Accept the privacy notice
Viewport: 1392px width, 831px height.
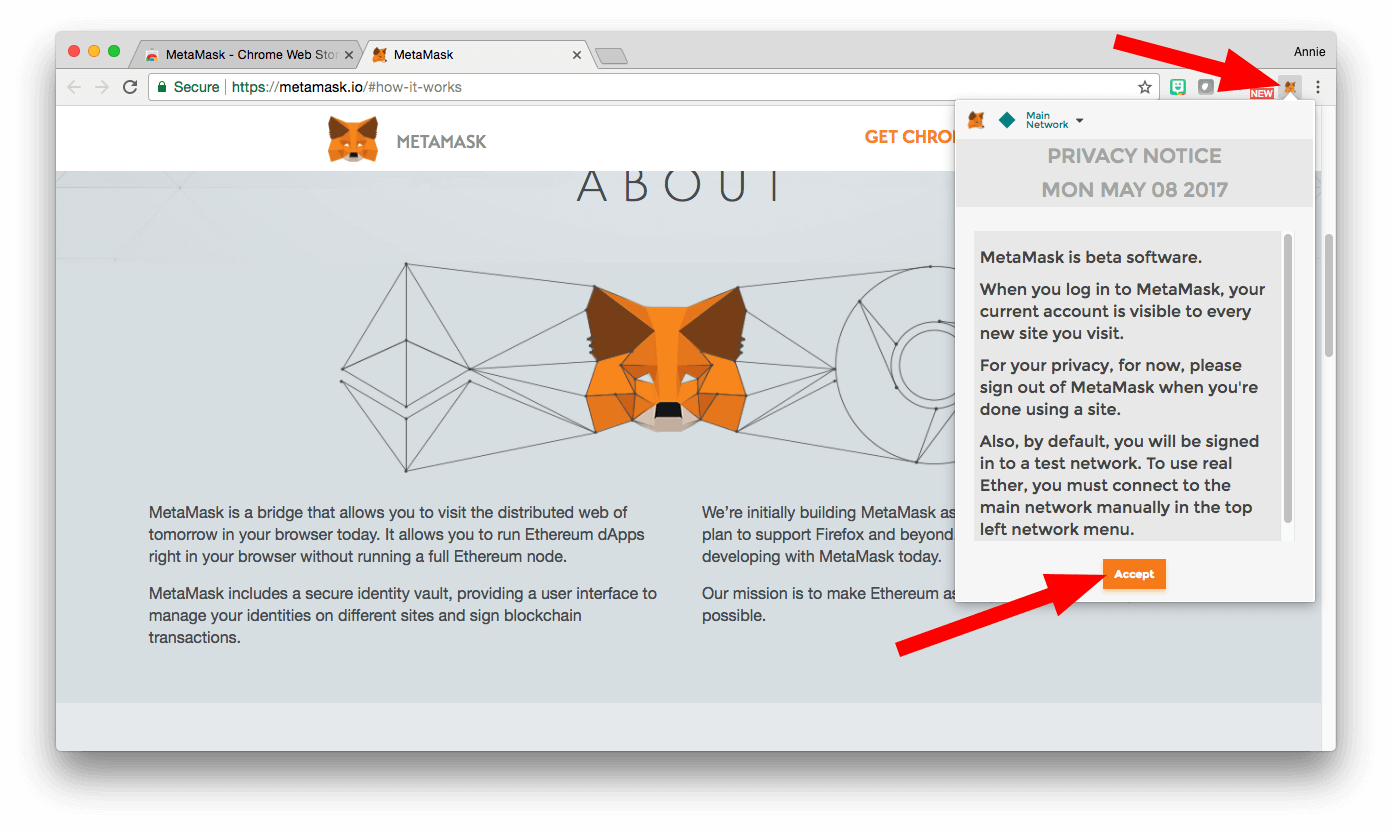pos(1134,574)
